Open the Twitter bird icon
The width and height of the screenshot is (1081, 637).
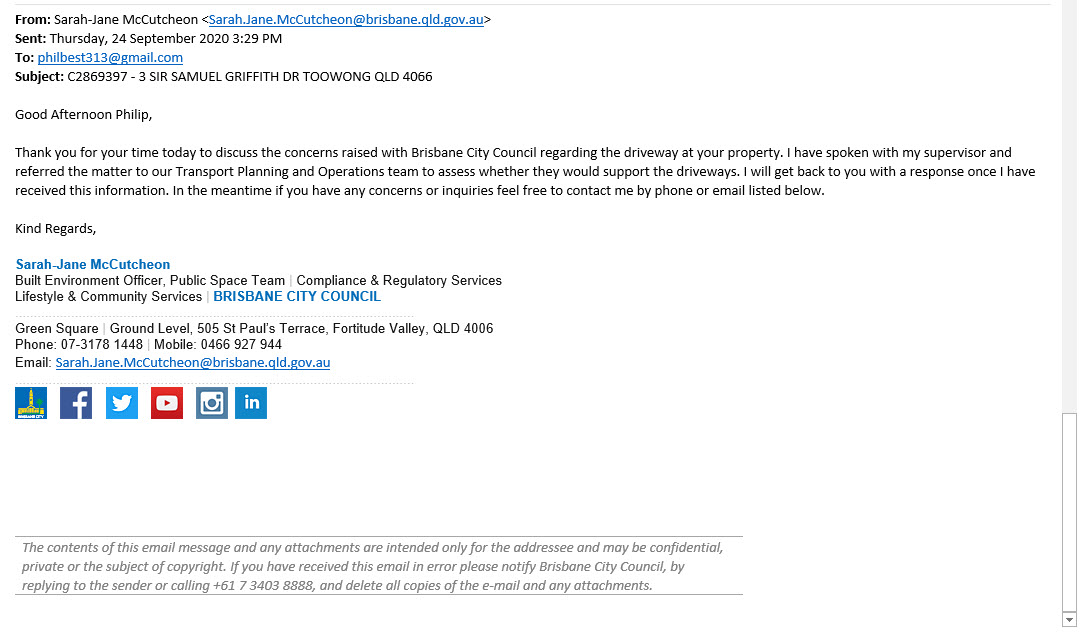[x=121, y=403]
